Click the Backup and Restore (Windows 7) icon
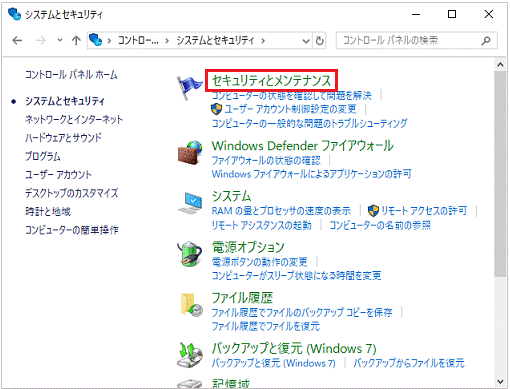The height and width of the screenshot is (389, 510). pos(190,355)
